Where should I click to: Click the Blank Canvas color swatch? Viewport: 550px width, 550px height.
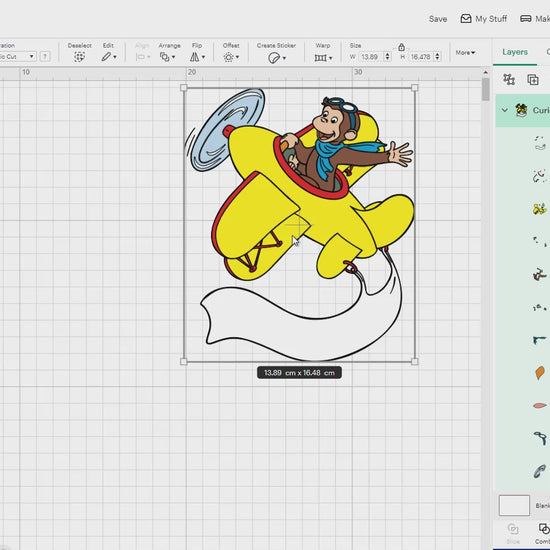pos(514,505)
